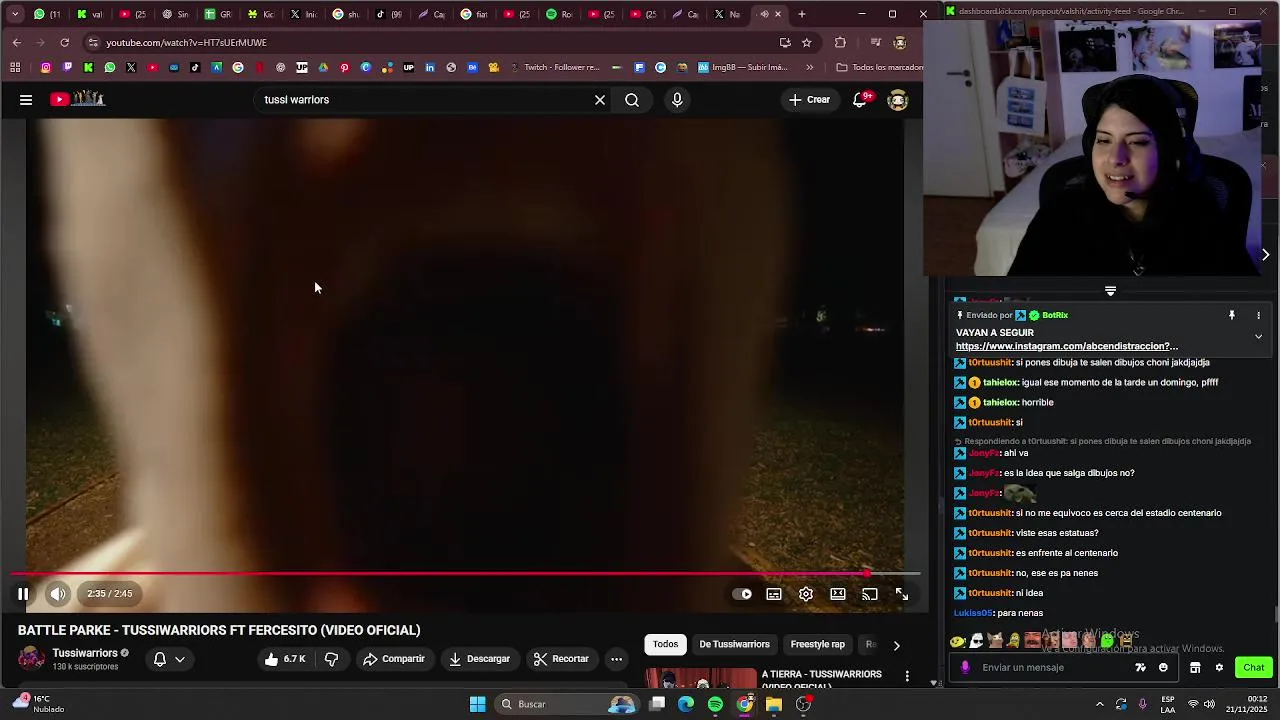
Task: Open the Chrome extensions puzzle icon
Action: point(840,42)
